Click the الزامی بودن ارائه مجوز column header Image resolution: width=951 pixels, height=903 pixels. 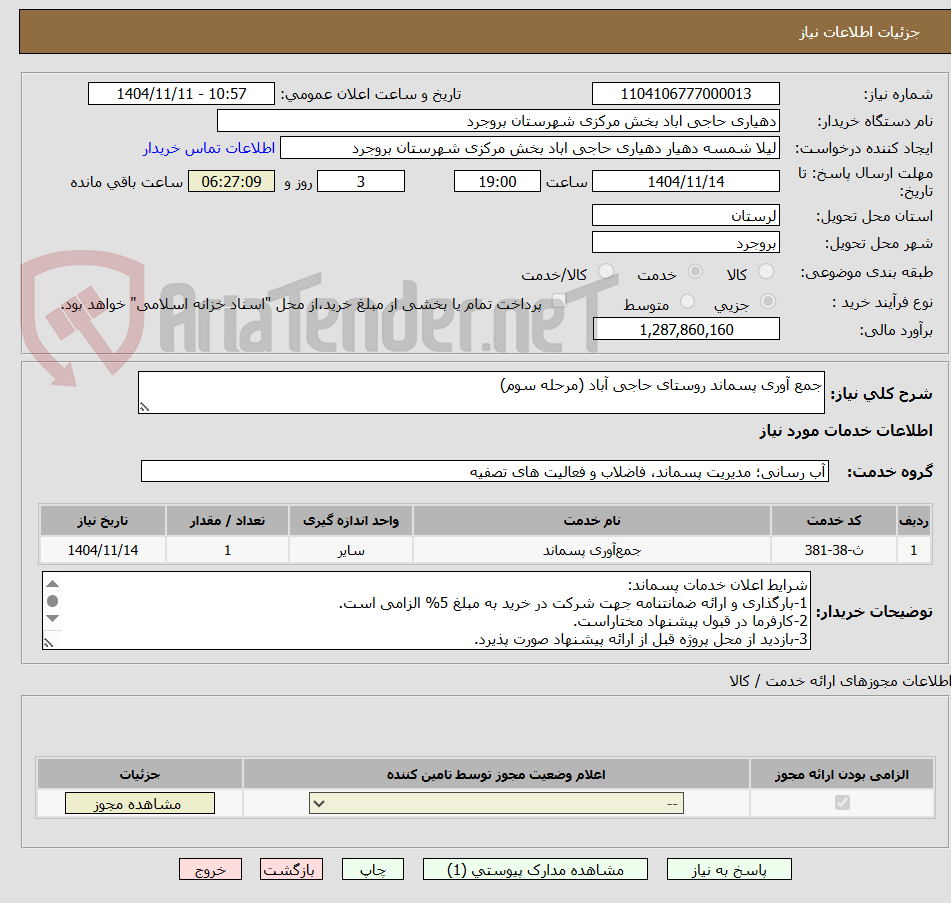842,774
